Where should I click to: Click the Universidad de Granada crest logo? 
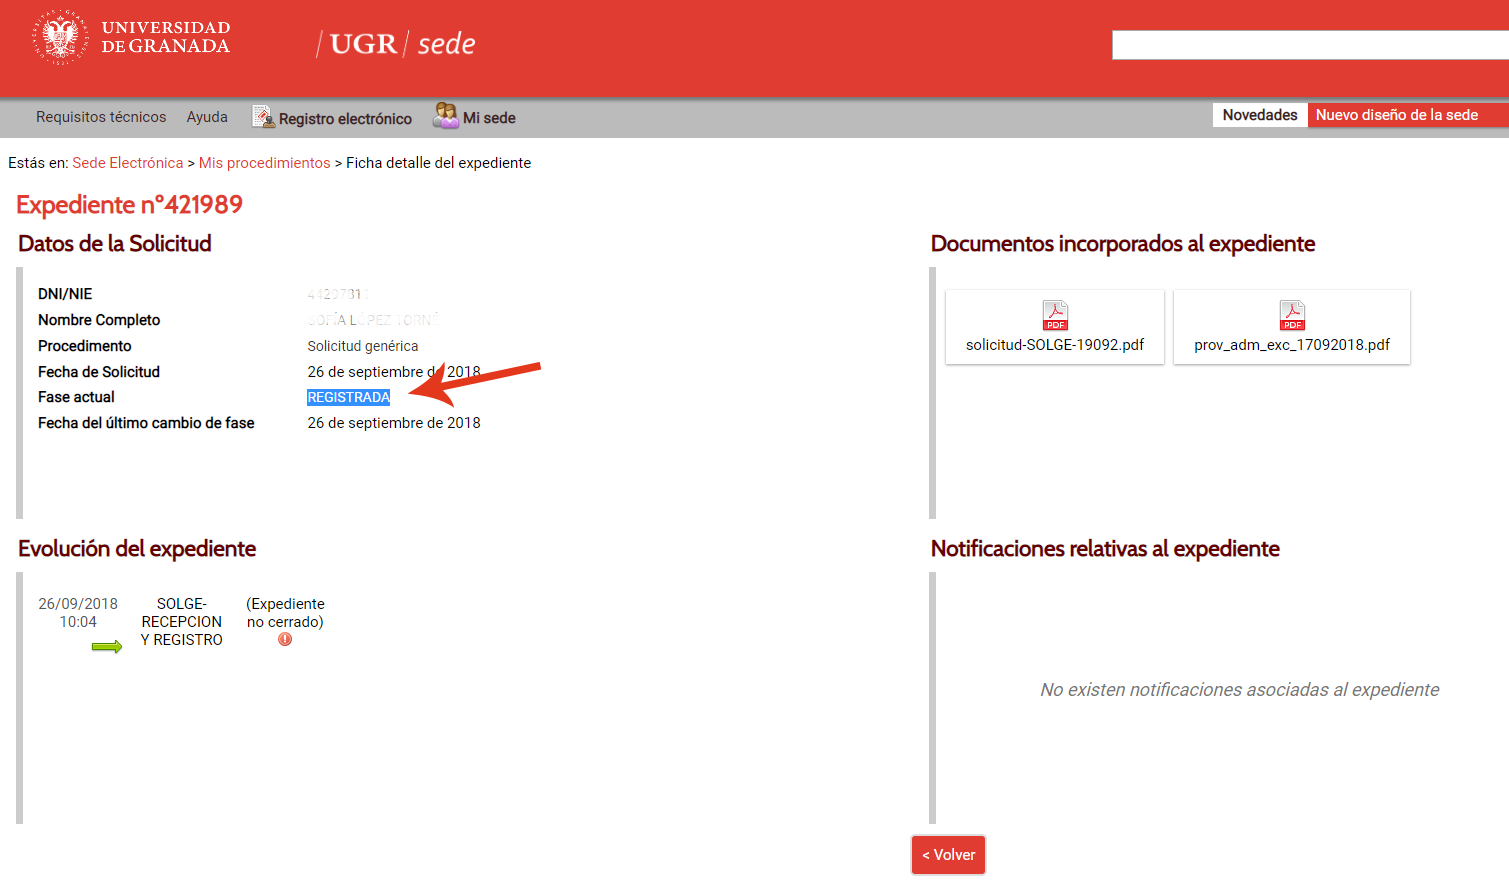coord(60,37)
